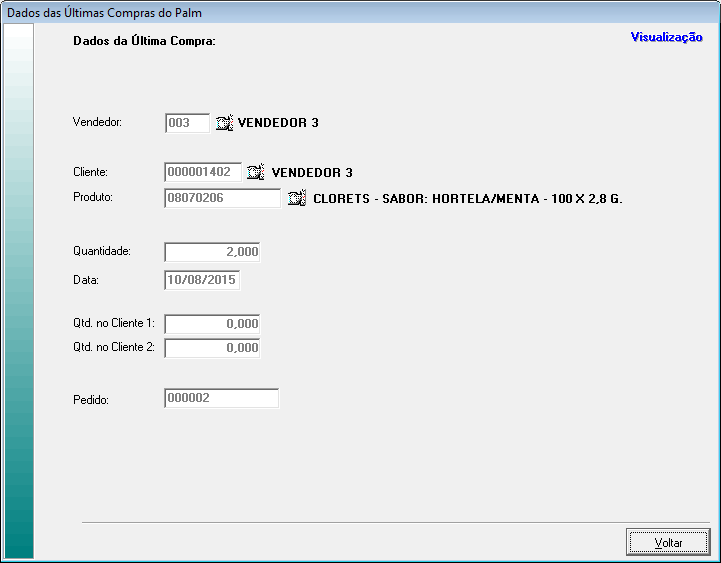Select the Data field with 10/08/2015
Screen dimensions: 721x563
coord(202,280)
